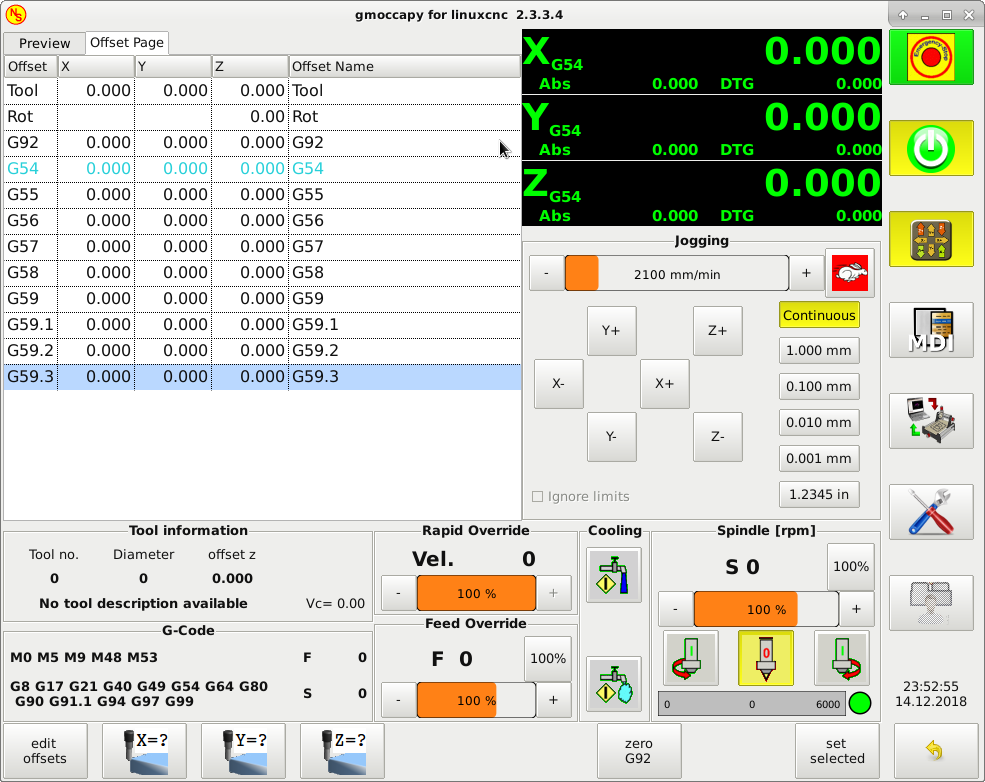Viewport: 985px width, 782px height.
Task: Select 0.001 mm jog increment
Action: tap(819, 459)
